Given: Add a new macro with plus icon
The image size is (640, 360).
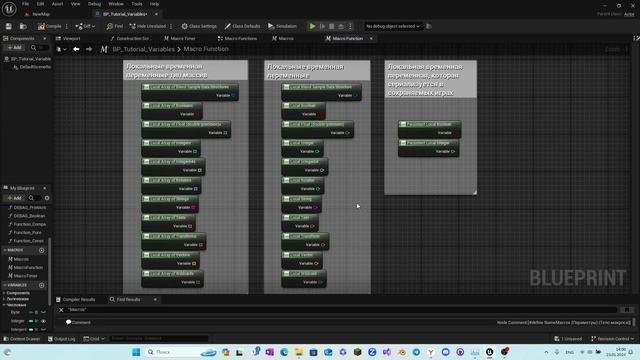Looking at the screenshot, I should click(41, 250).
